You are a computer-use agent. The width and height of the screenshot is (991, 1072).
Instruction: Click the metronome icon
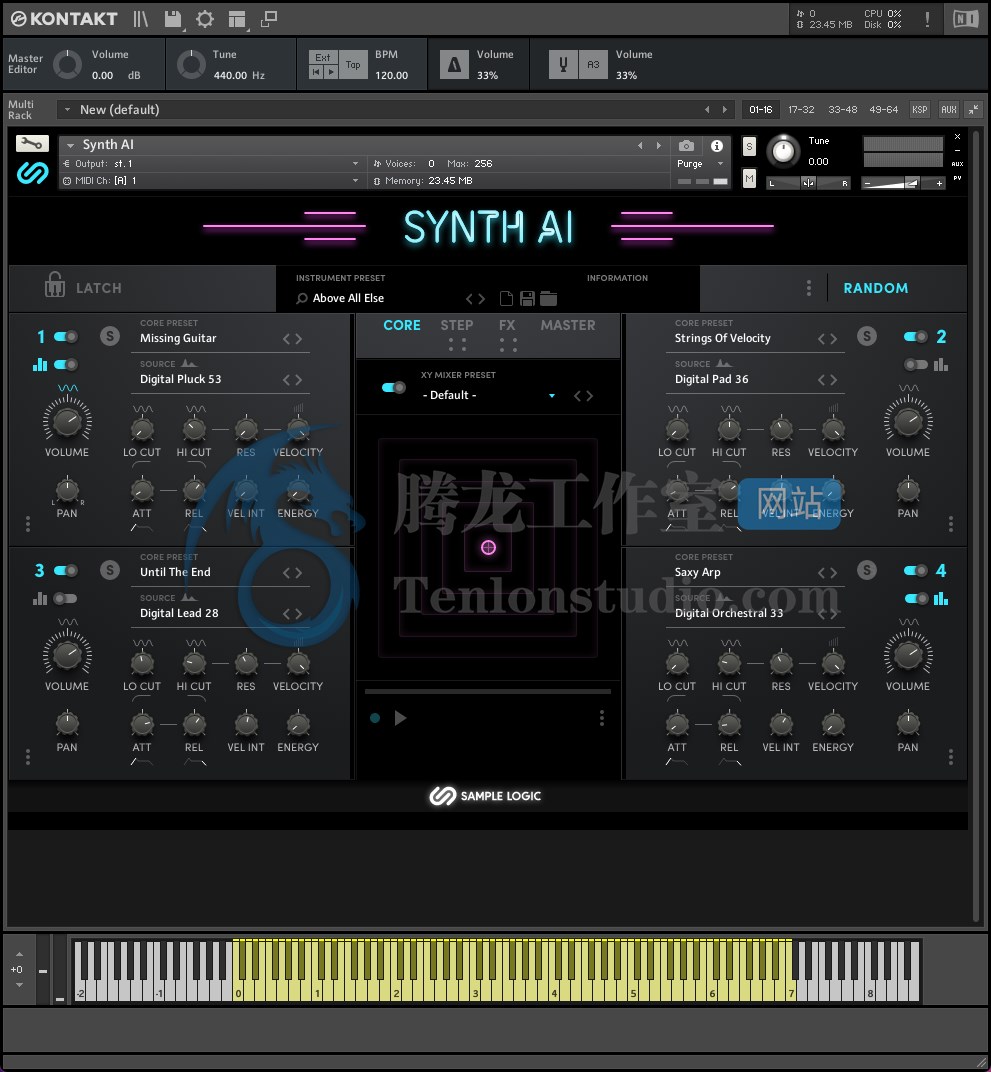(454, 65)
